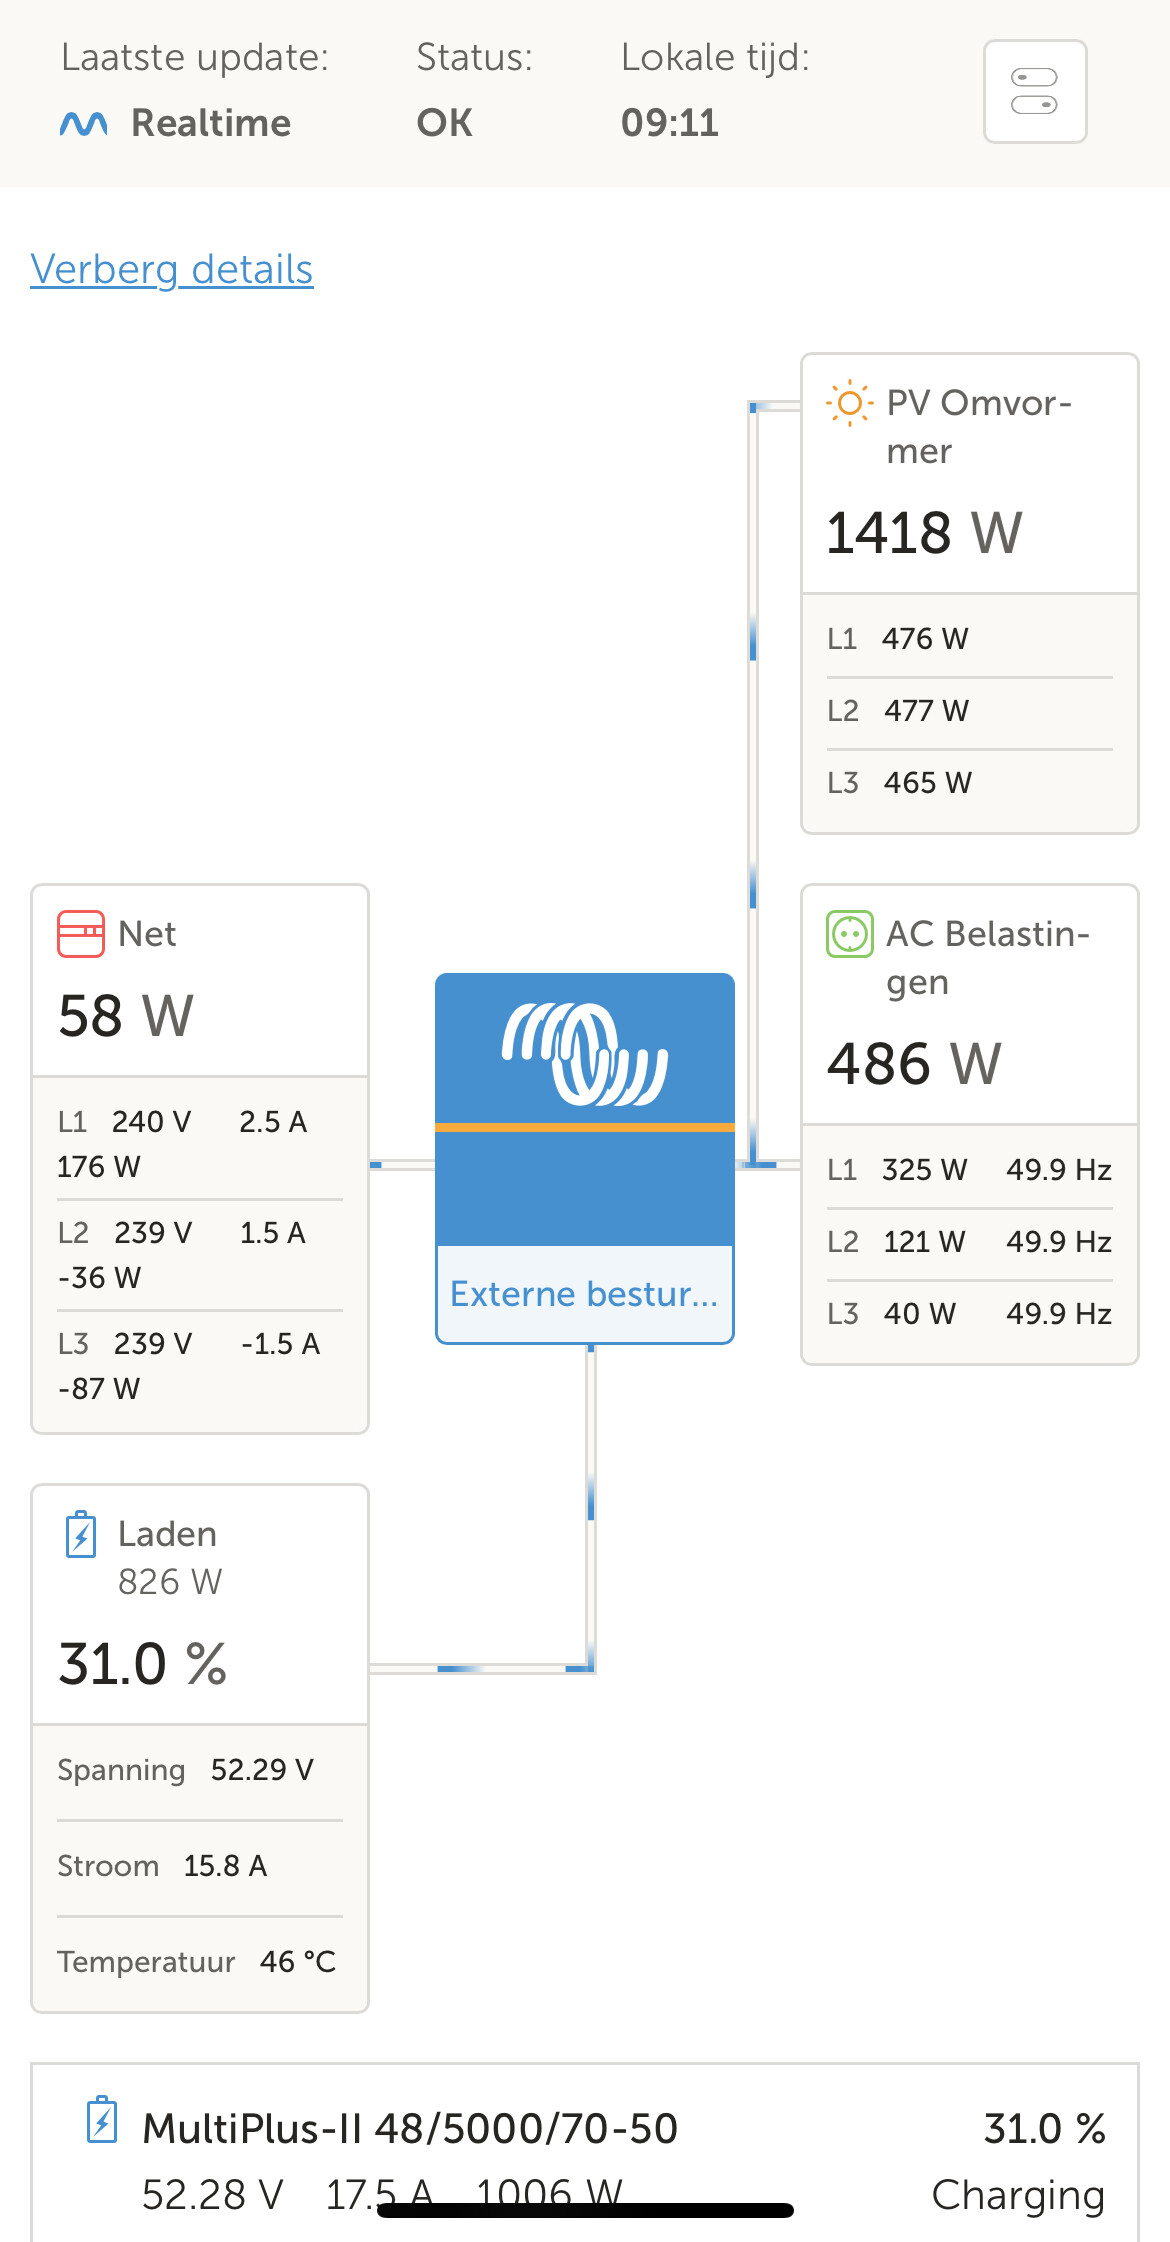Click the Charging status text
The height and width of the screenshot is (2242, 1170).
(1018, 2195)
